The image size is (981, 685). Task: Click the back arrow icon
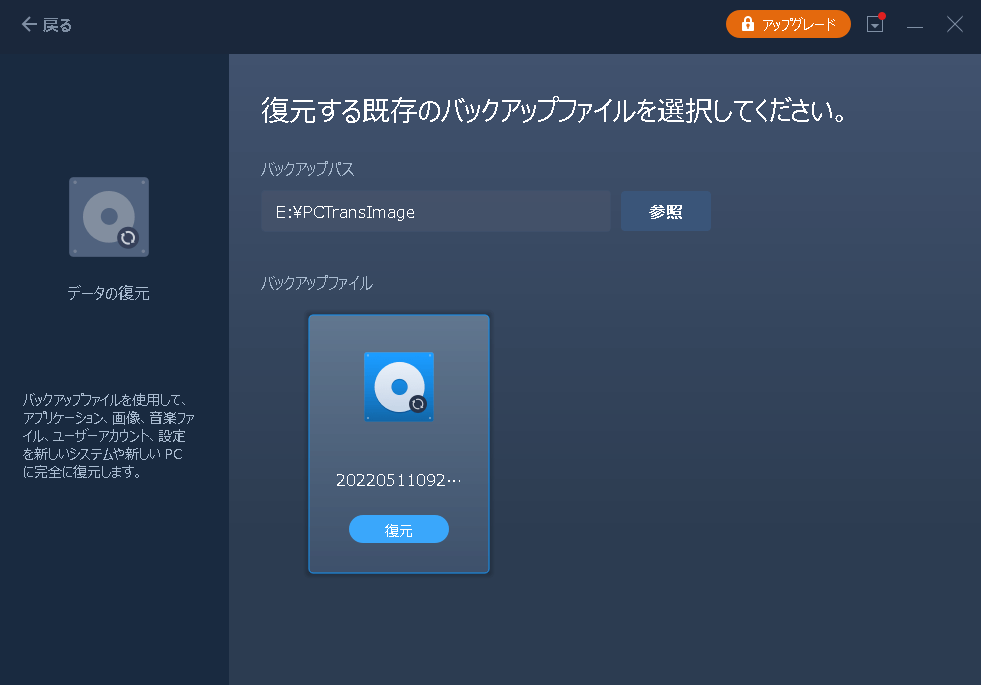coord(29,25)
